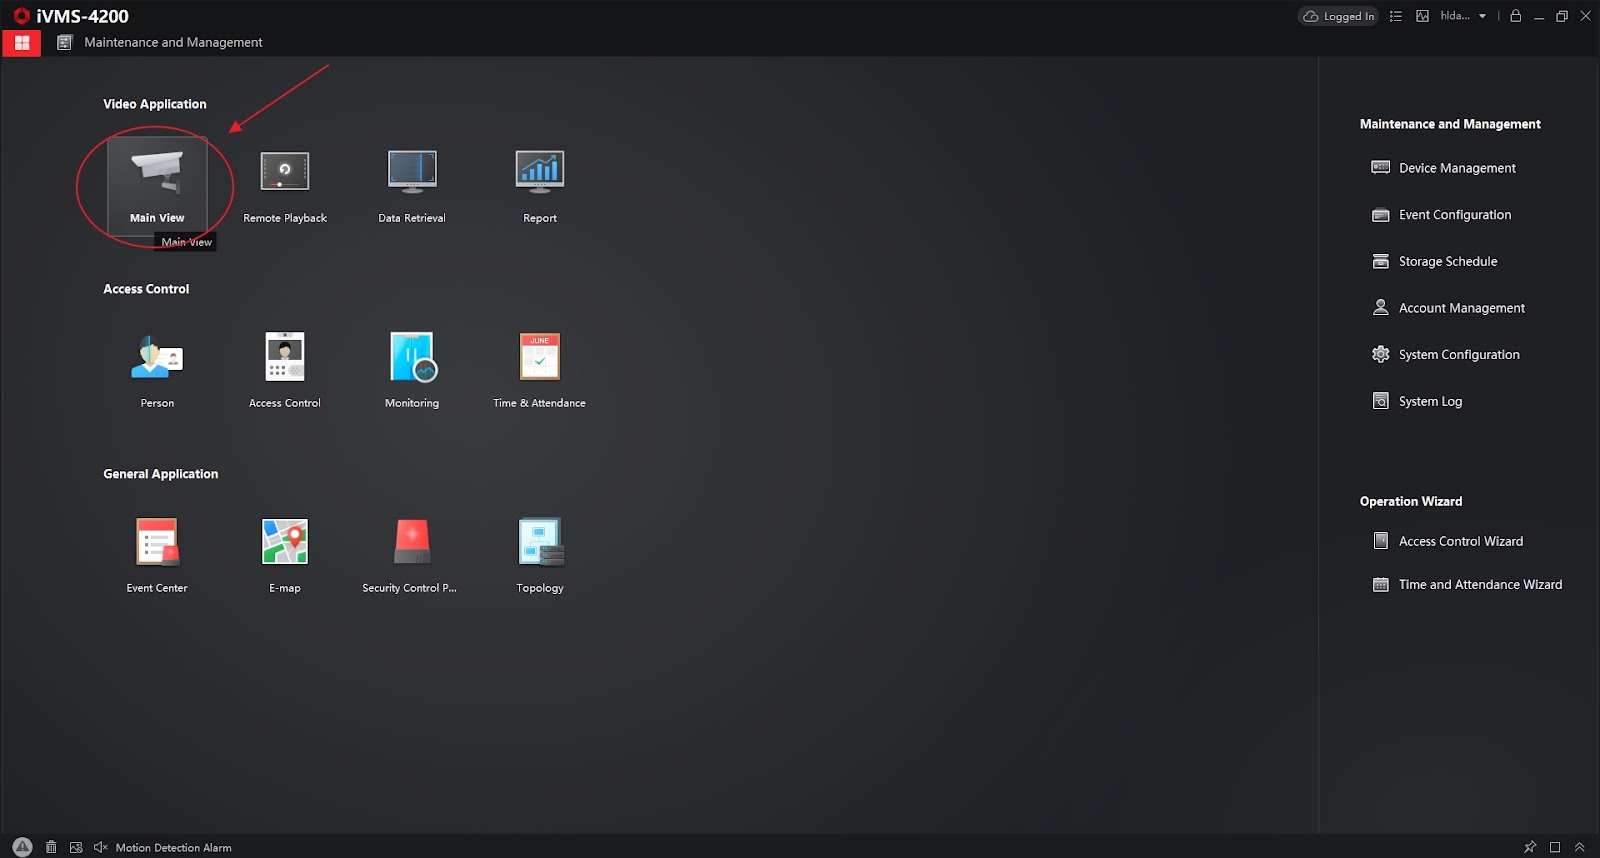Launch the E-map module
The width and height of the screenshot is (1600, 858).
285,555
